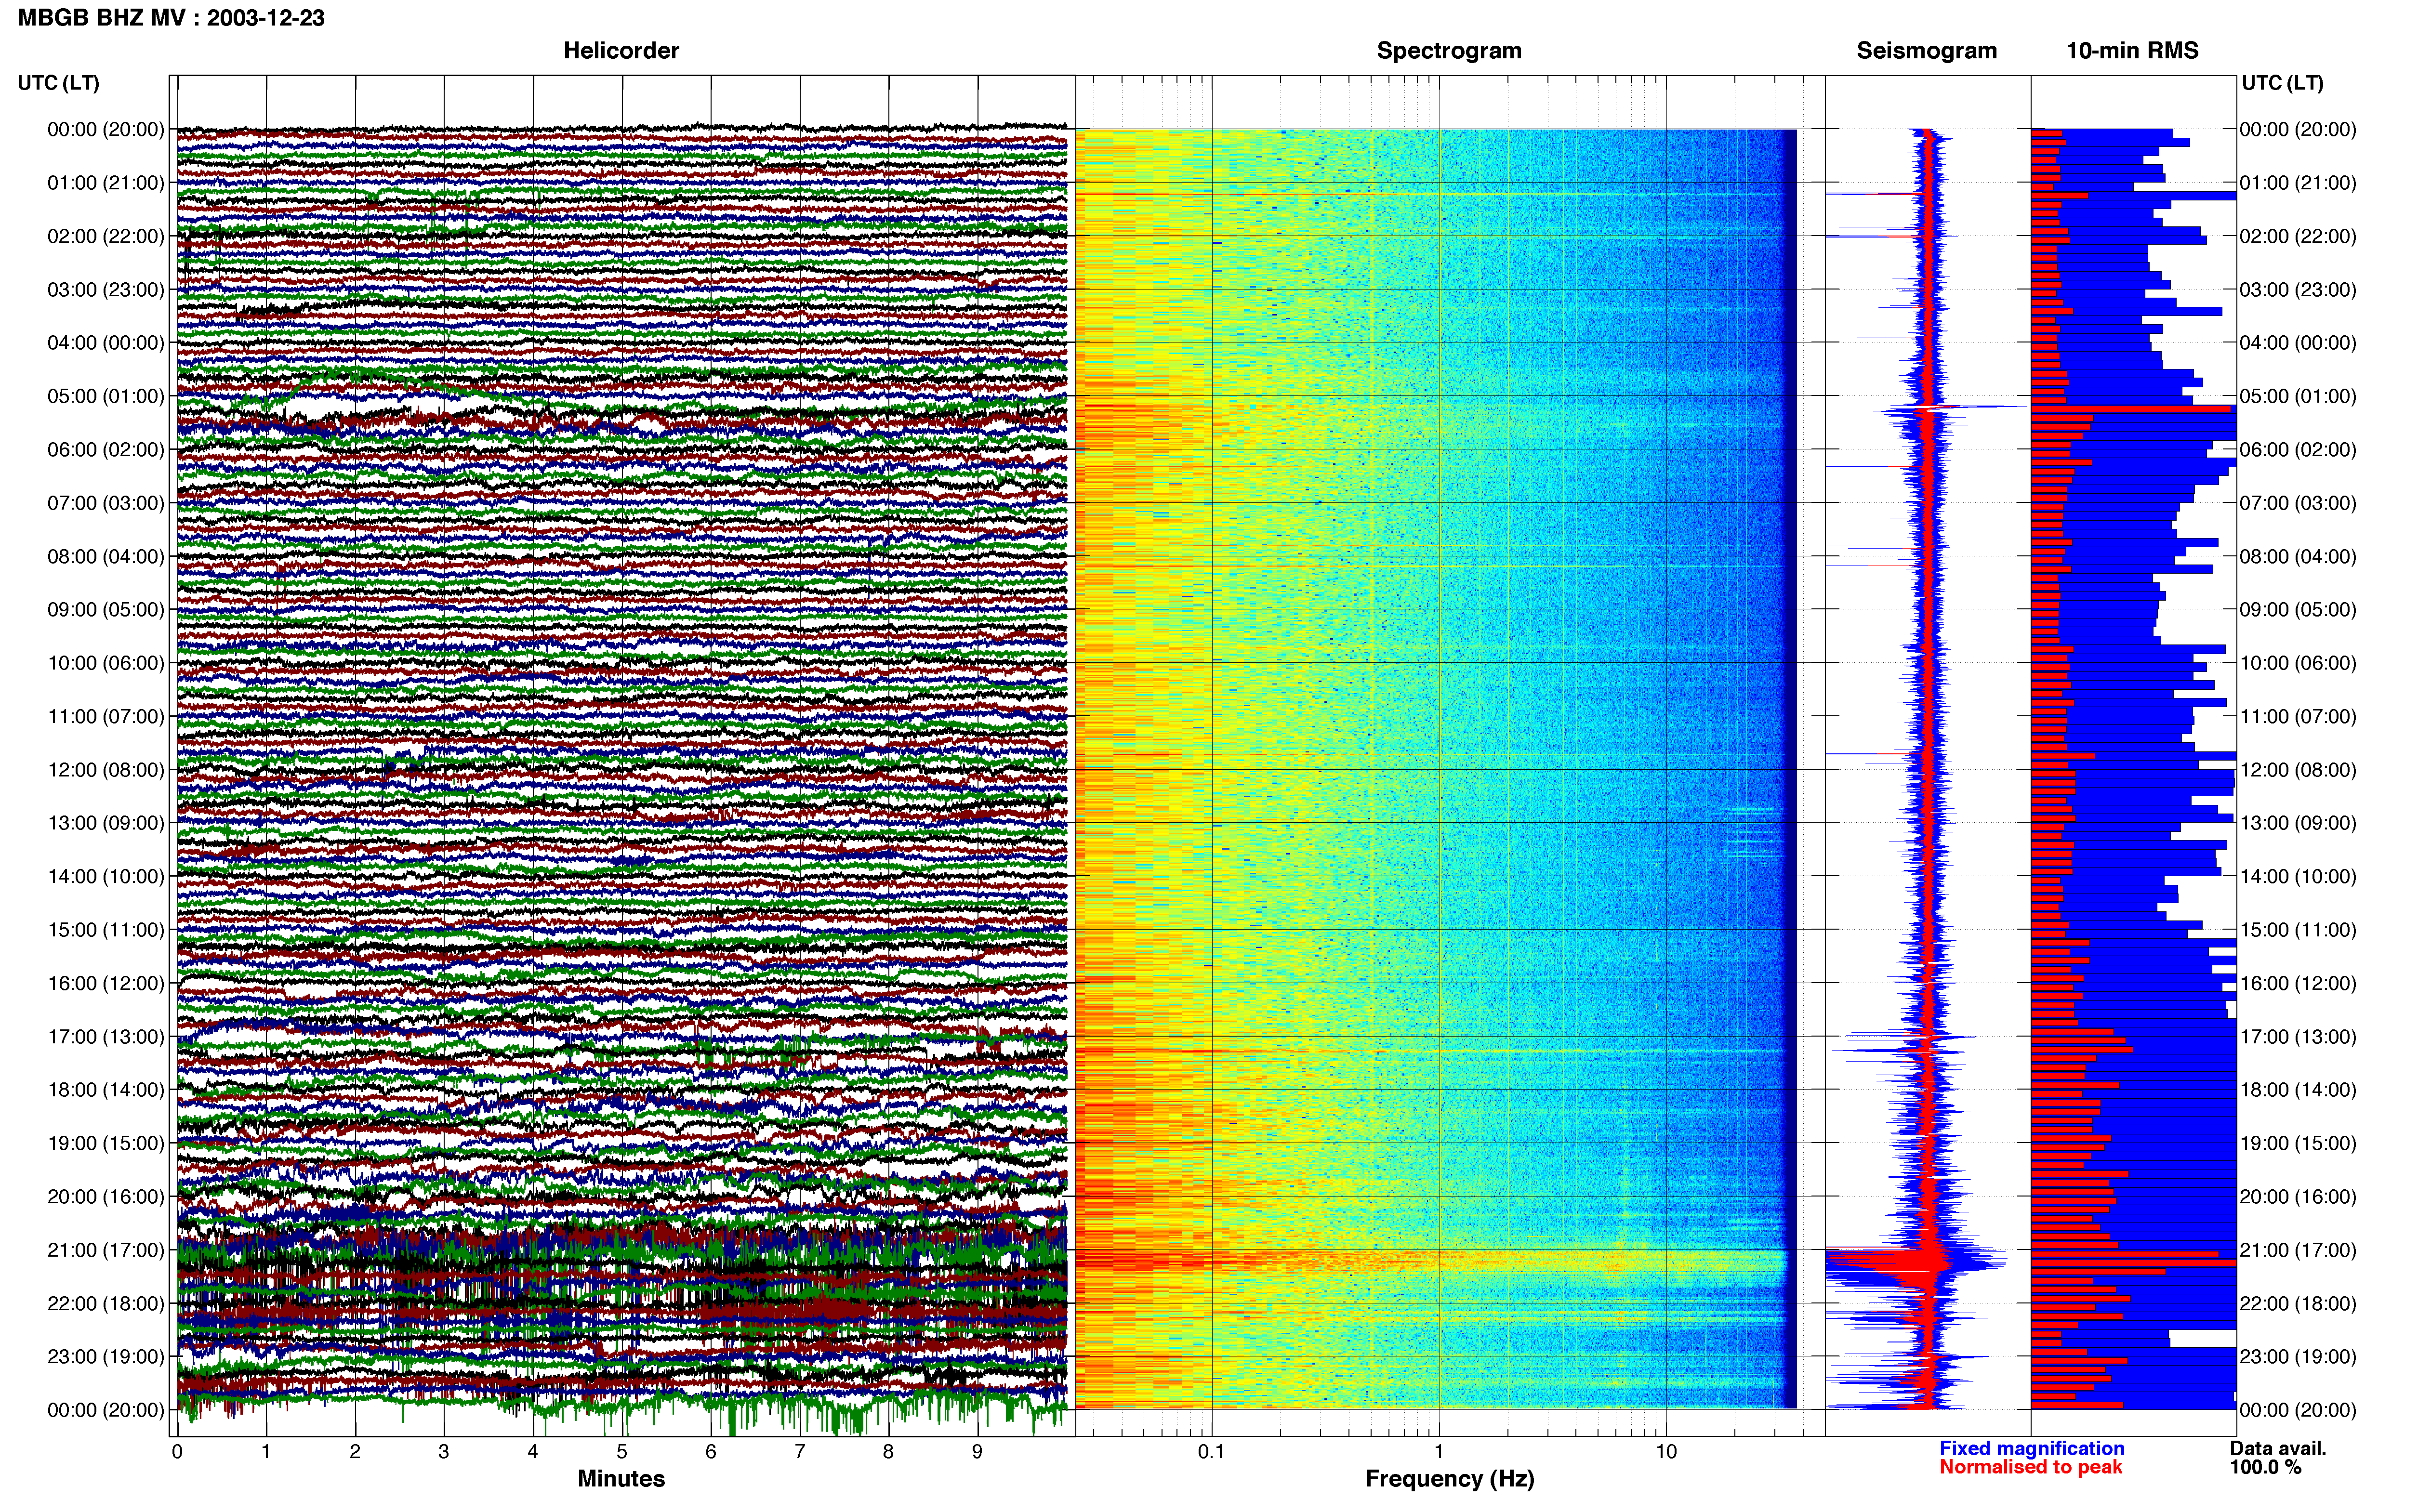Click the title 'MBGB BHZ MV : 2003-12-23'
Viewport: 2418px width, 1512px height.
171,18
